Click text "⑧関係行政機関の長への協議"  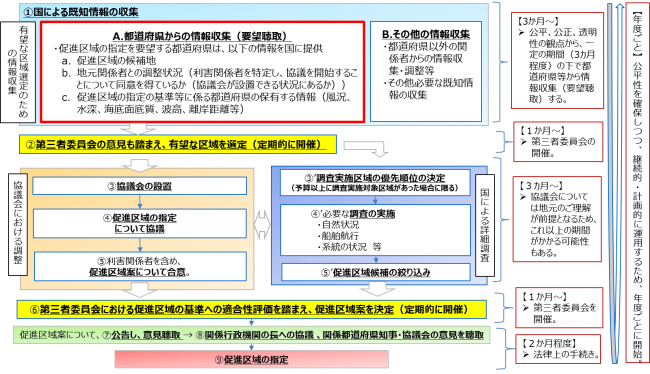pyautogui.click(x=254, y=335)
